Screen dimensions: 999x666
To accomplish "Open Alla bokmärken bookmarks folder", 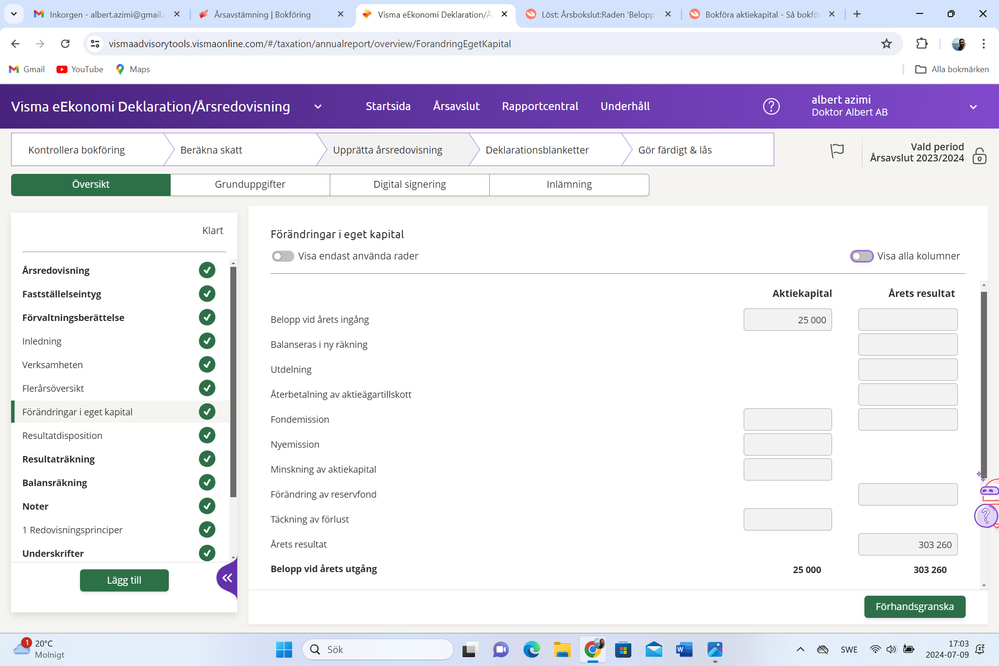I will [x=952, y=69].
